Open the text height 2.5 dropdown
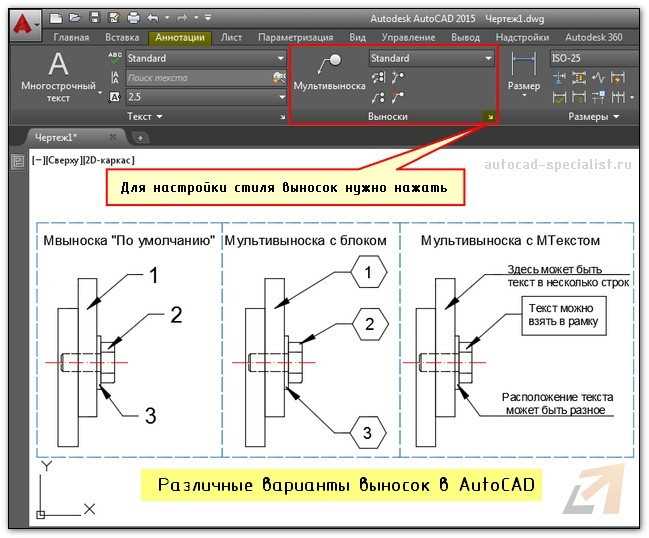 pos(282,97)
